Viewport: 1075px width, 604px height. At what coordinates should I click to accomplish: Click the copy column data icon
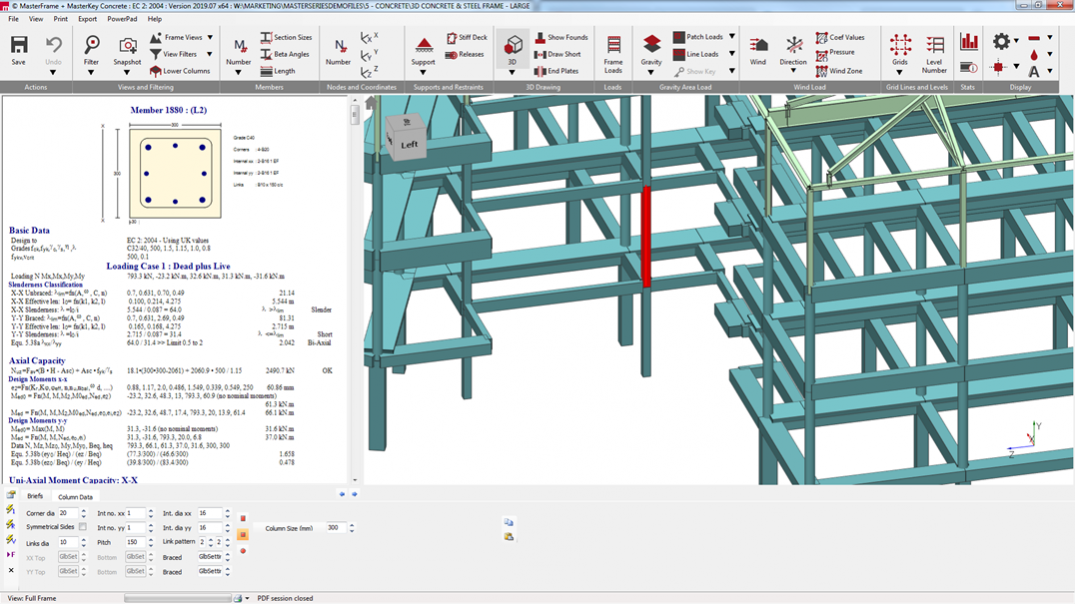coord(509,522)
